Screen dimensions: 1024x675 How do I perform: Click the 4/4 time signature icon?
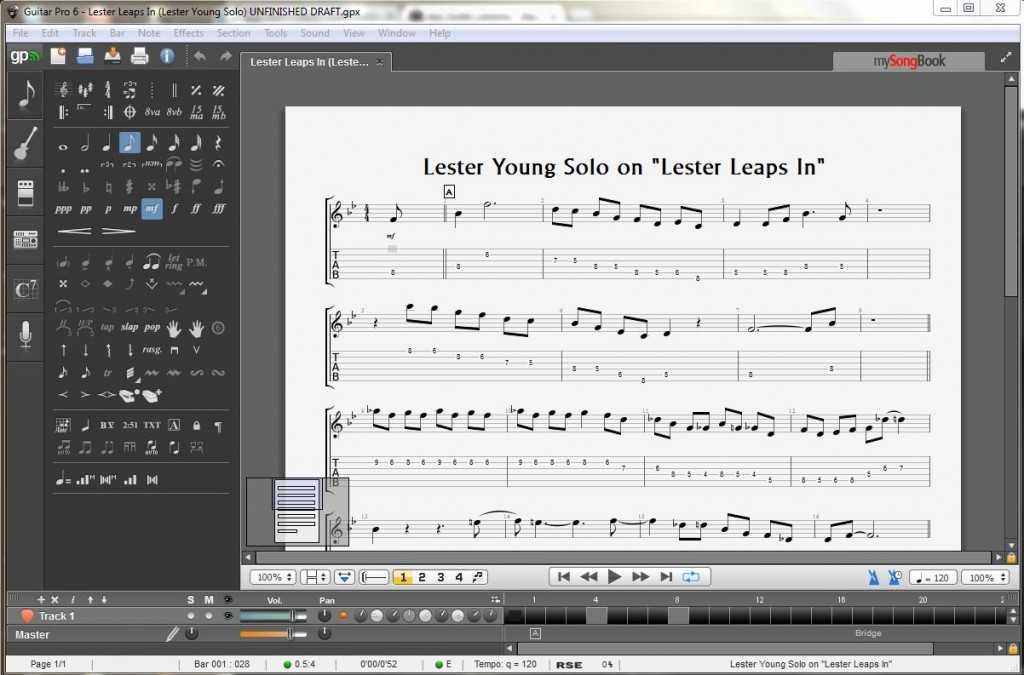click(x=107, y=90)
